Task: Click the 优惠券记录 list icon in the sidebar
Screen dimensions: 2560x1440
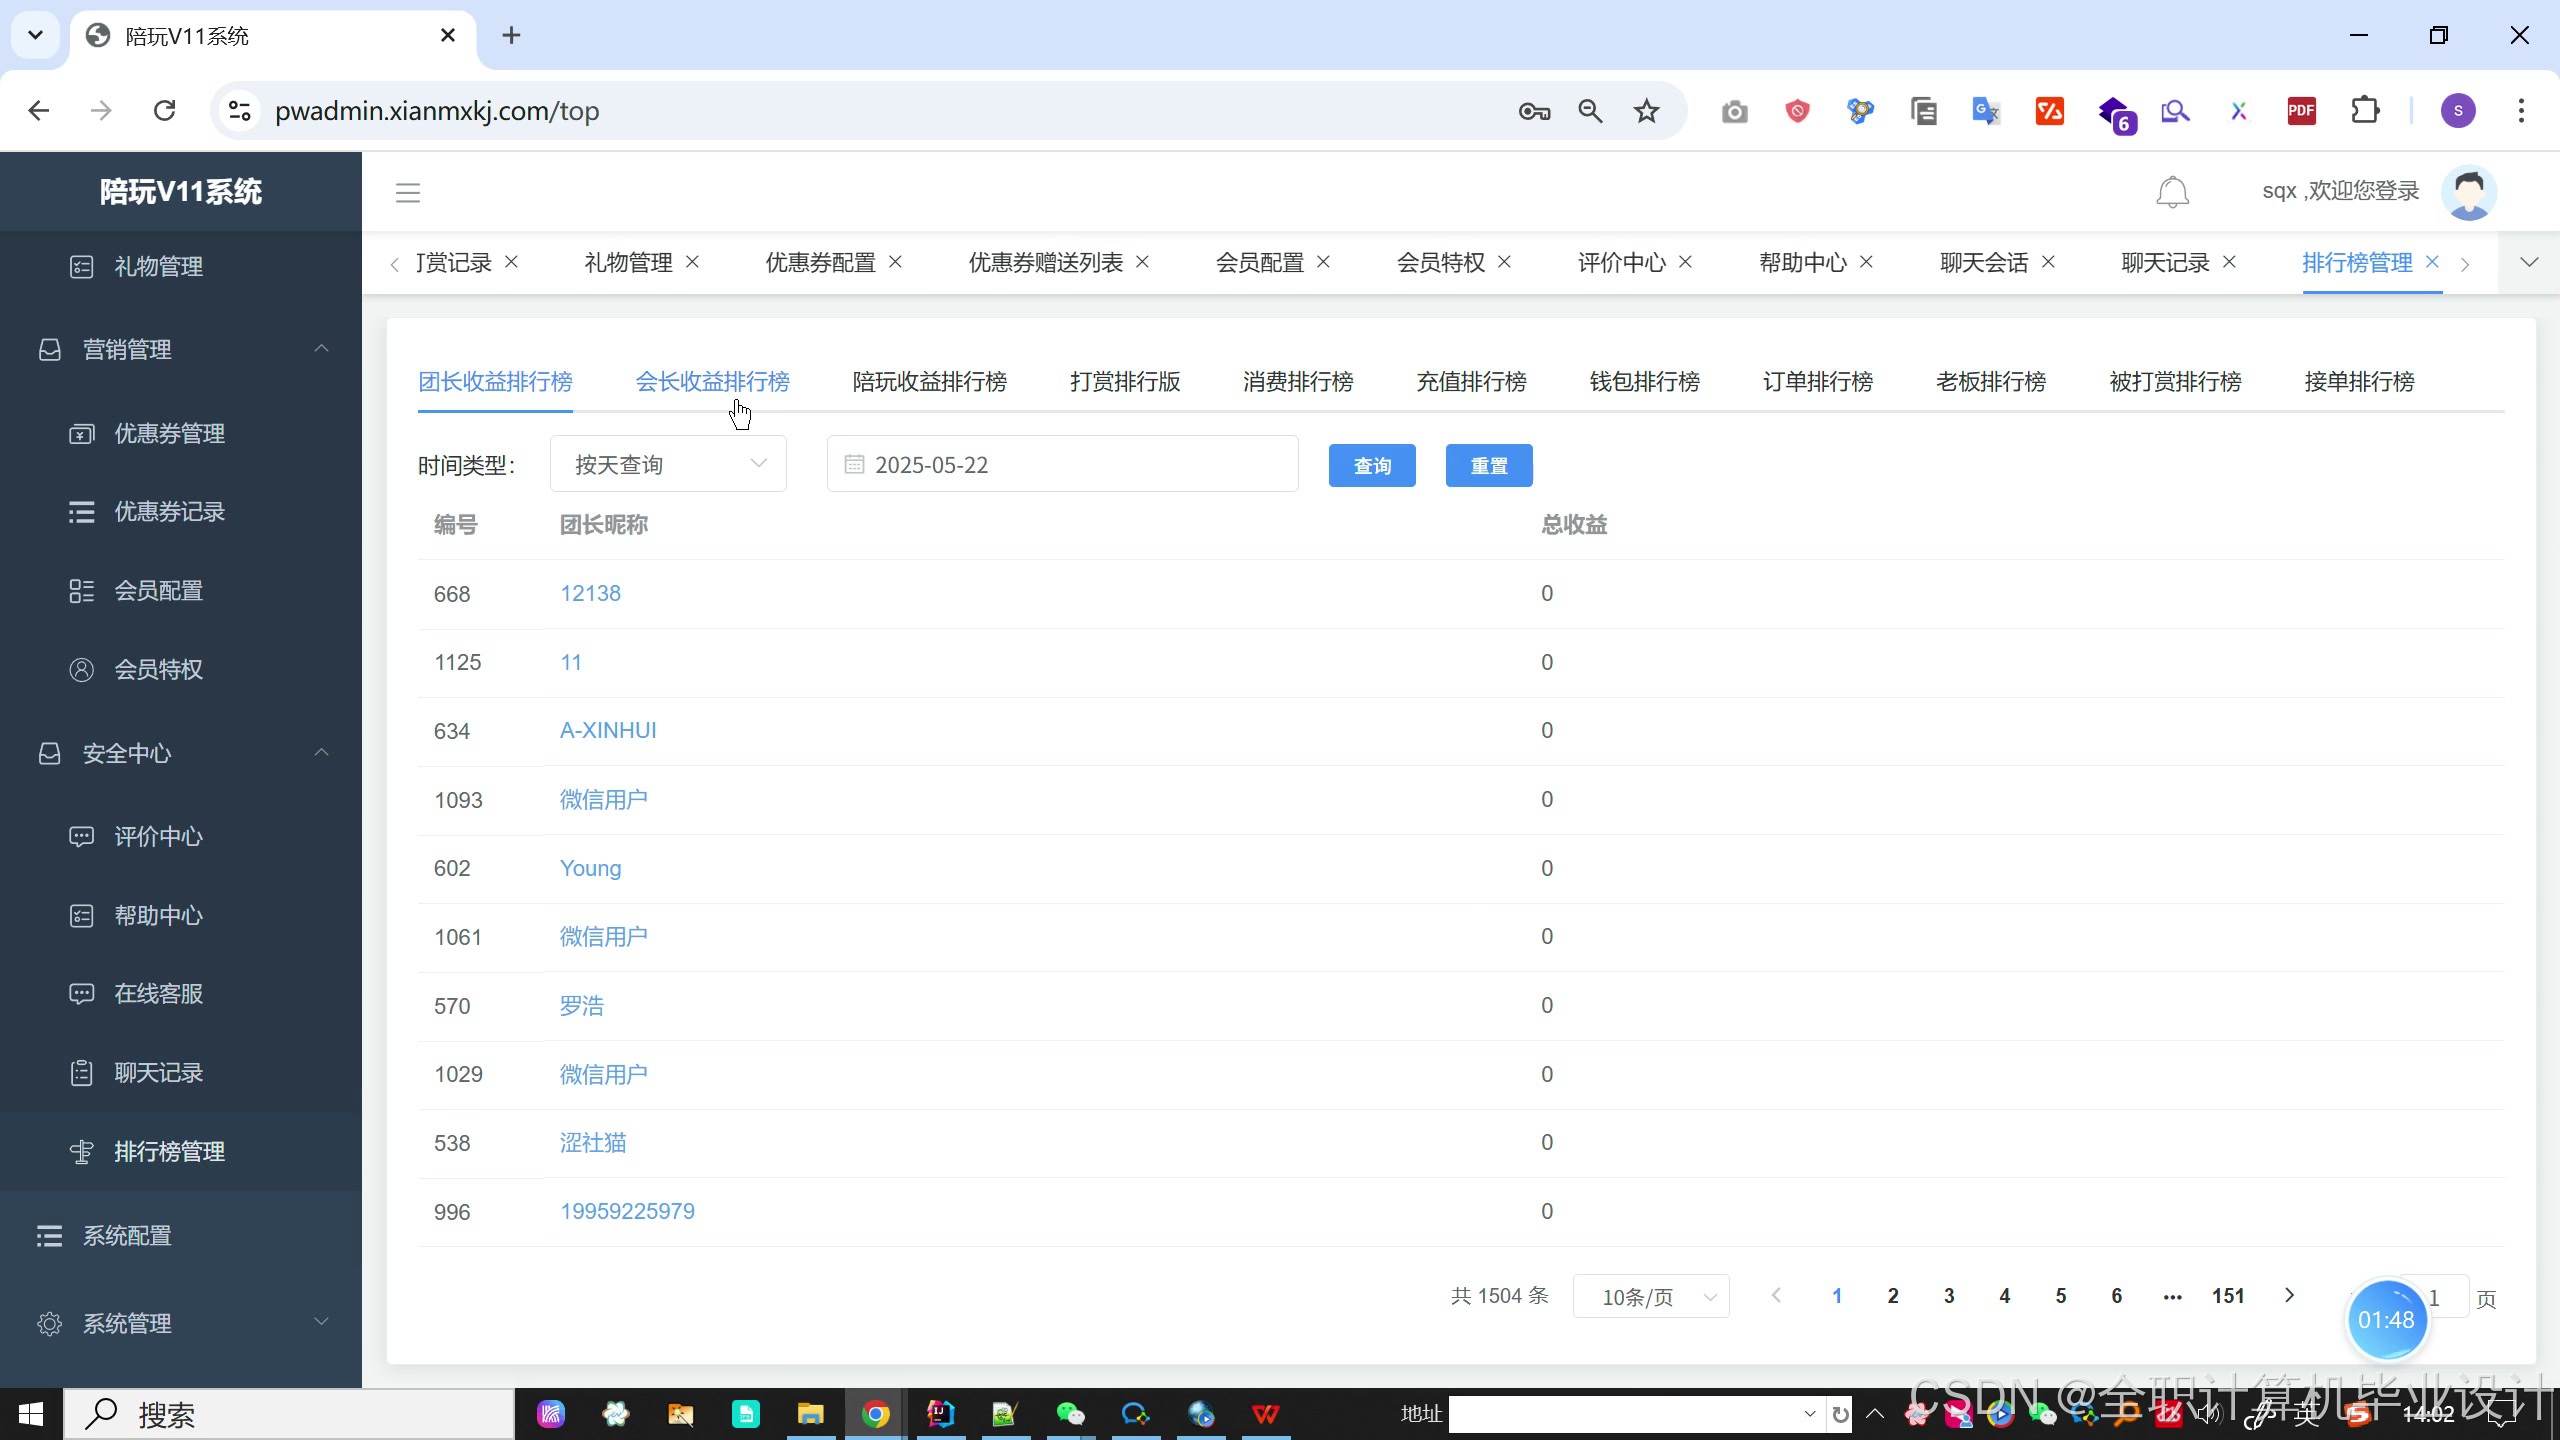Action: pos(81,512)
